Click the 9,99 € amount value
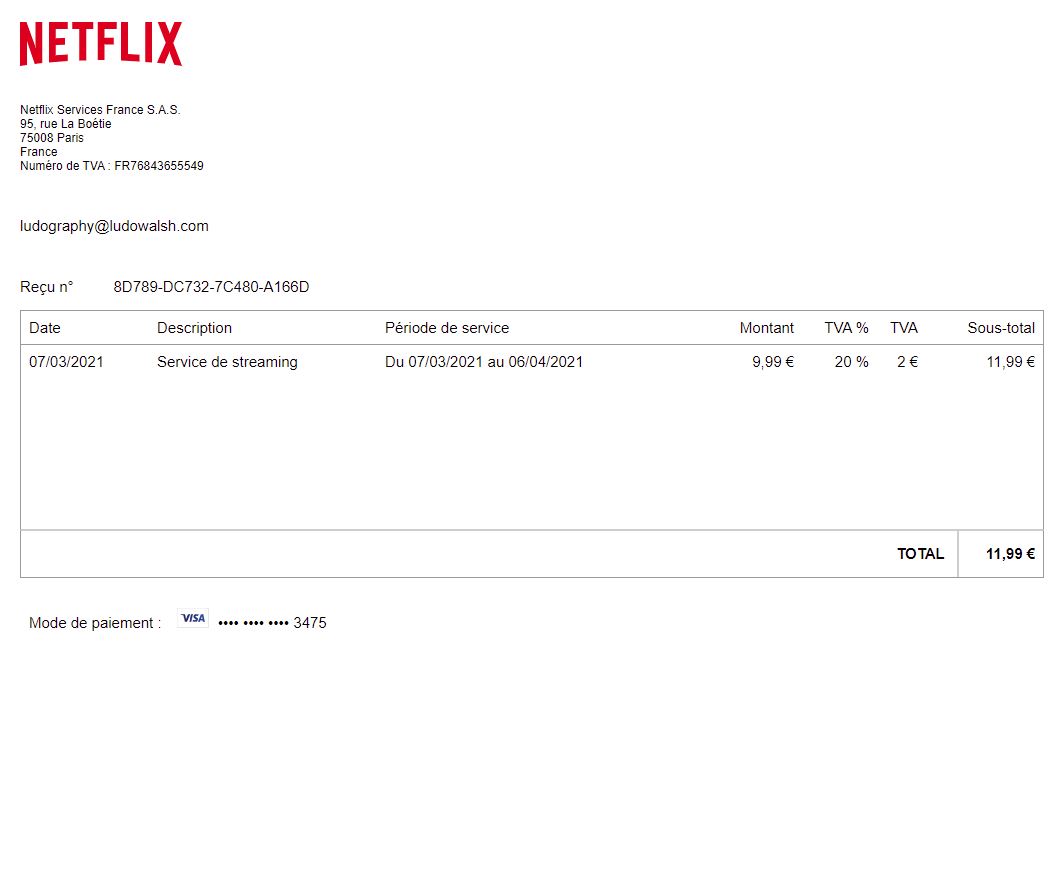Image resolution: width=1060 pixels, height=879 pixels. pos(772,362)
